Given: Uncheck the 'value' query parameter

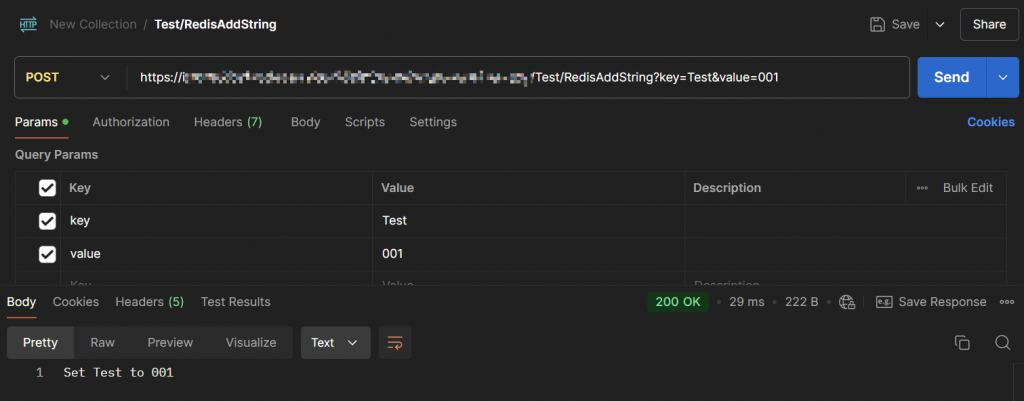Looking at the screenshot, I should tap(47, 254).
